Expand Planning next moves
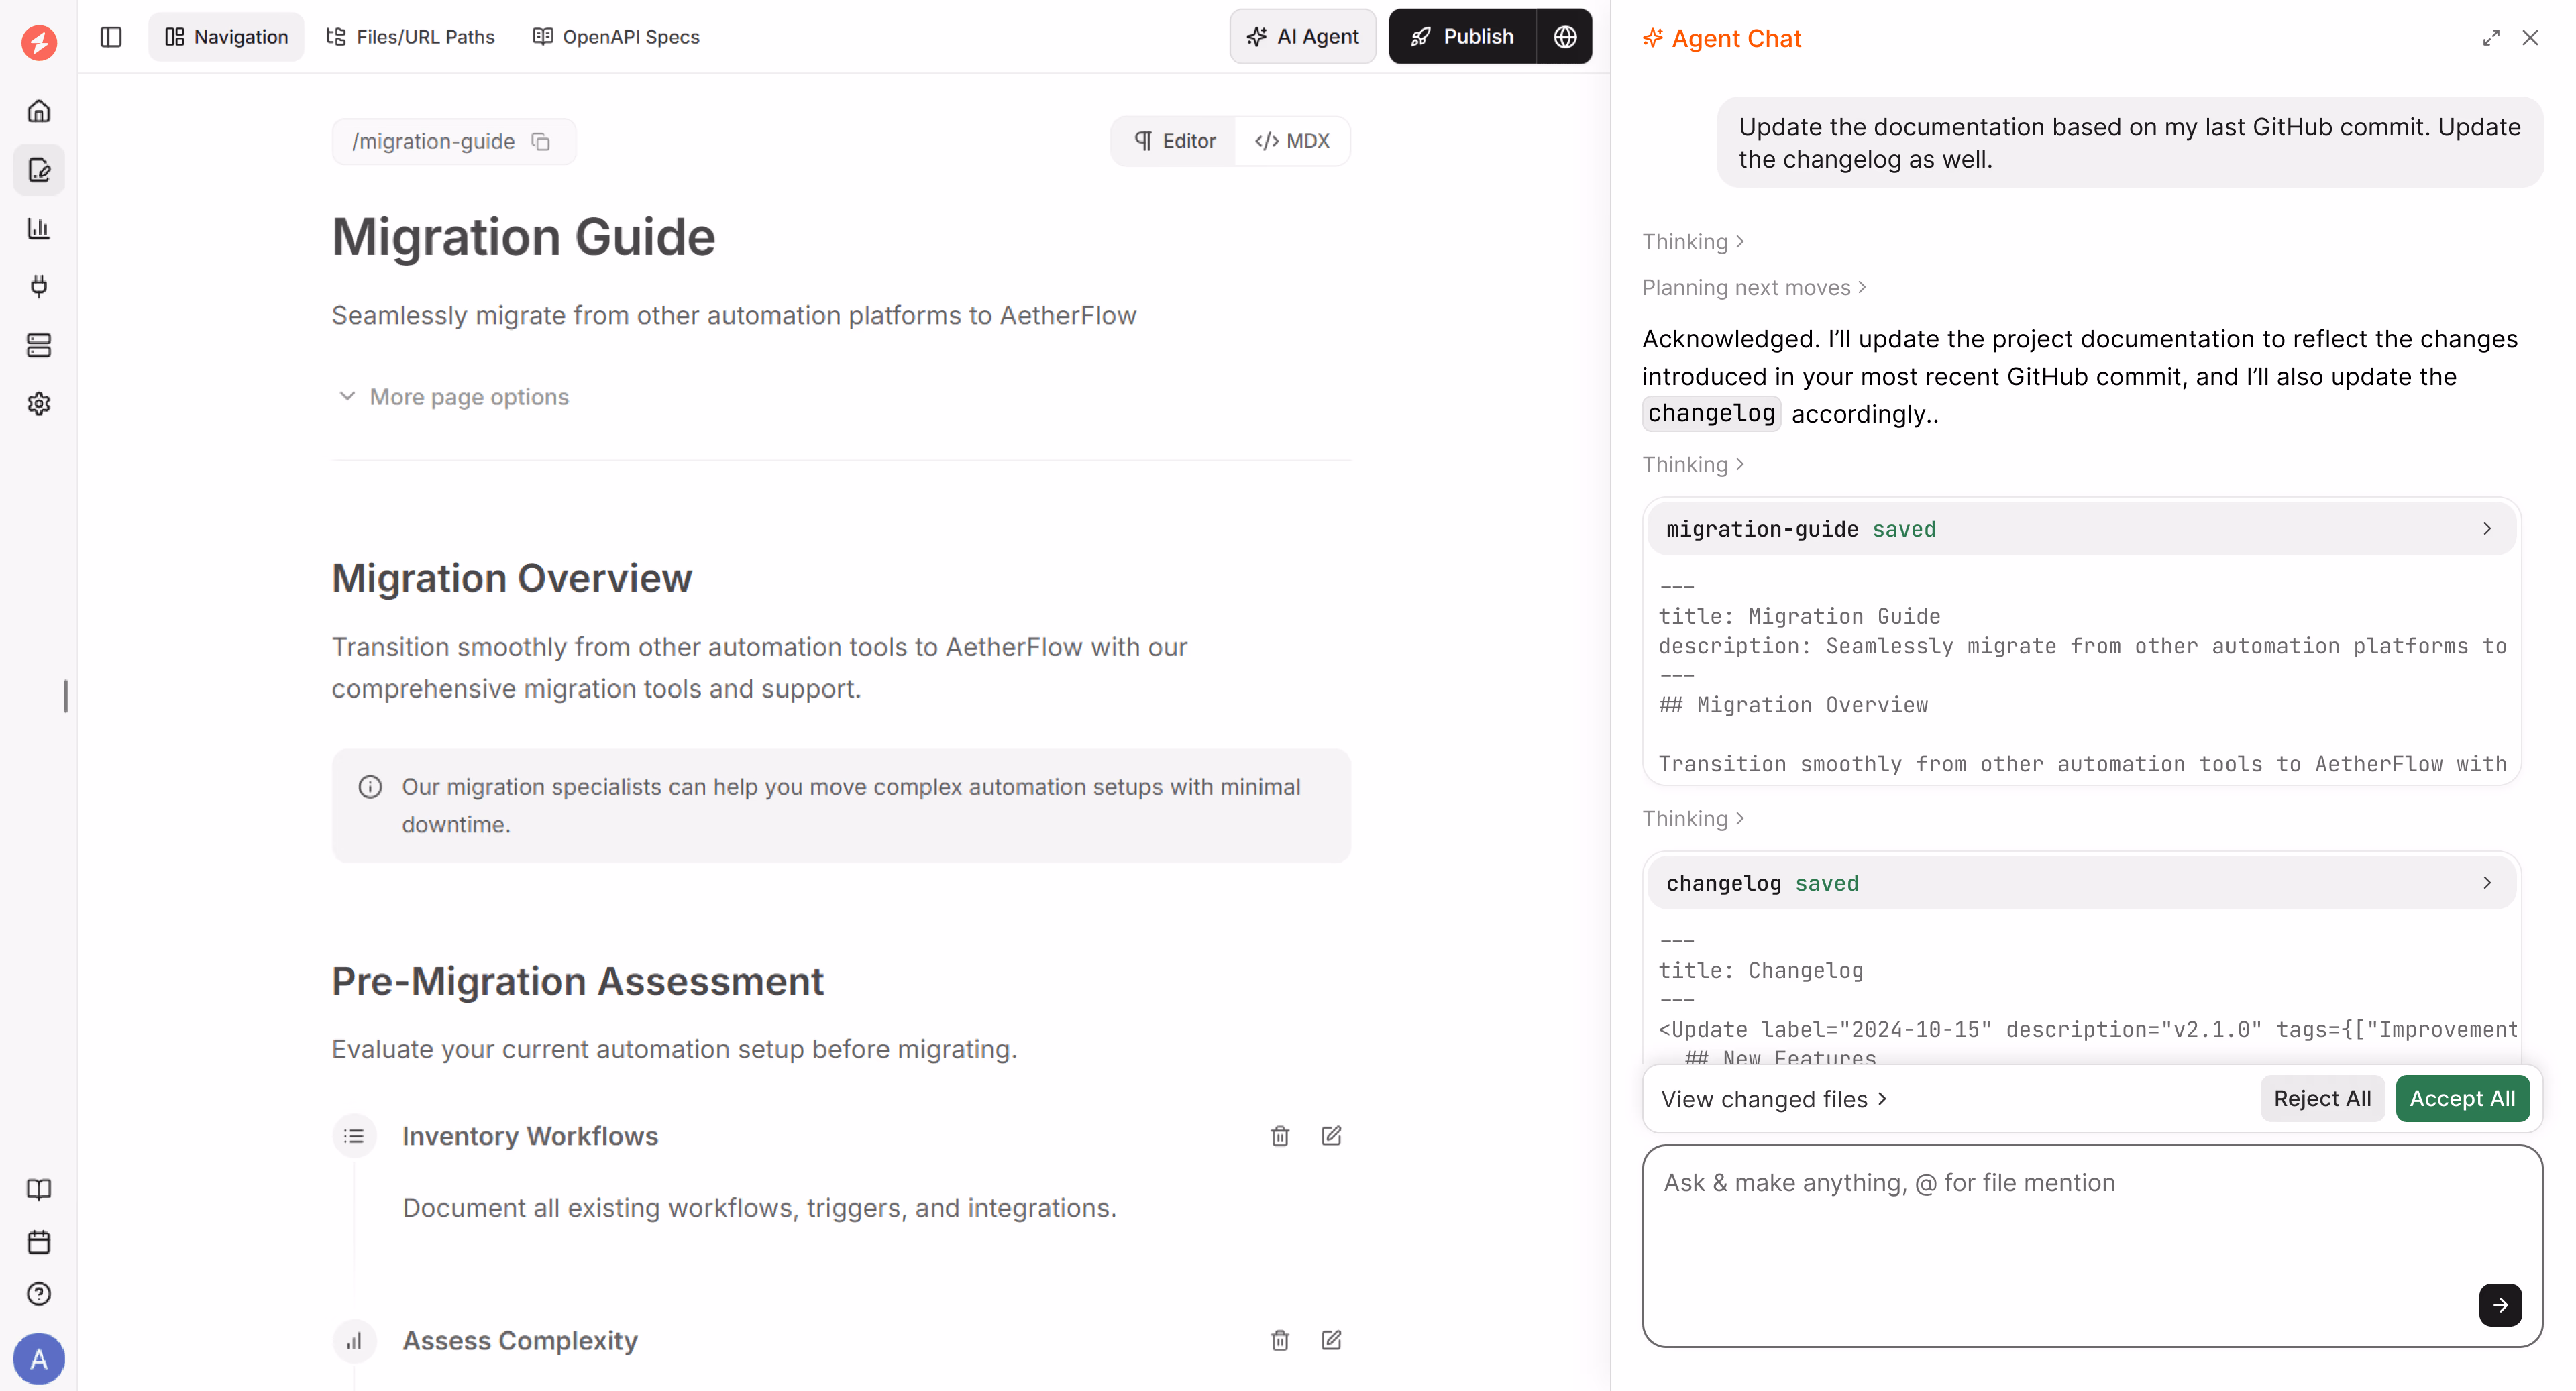The width and height of the screenshot is (2576, 1391). 1754,288
